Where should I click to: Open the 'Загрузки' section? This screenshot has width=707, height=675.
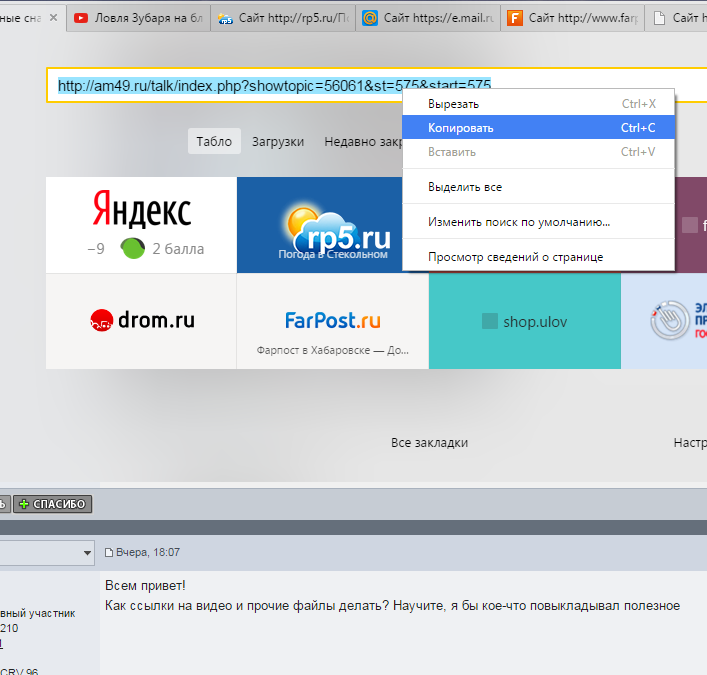[278, 142]
